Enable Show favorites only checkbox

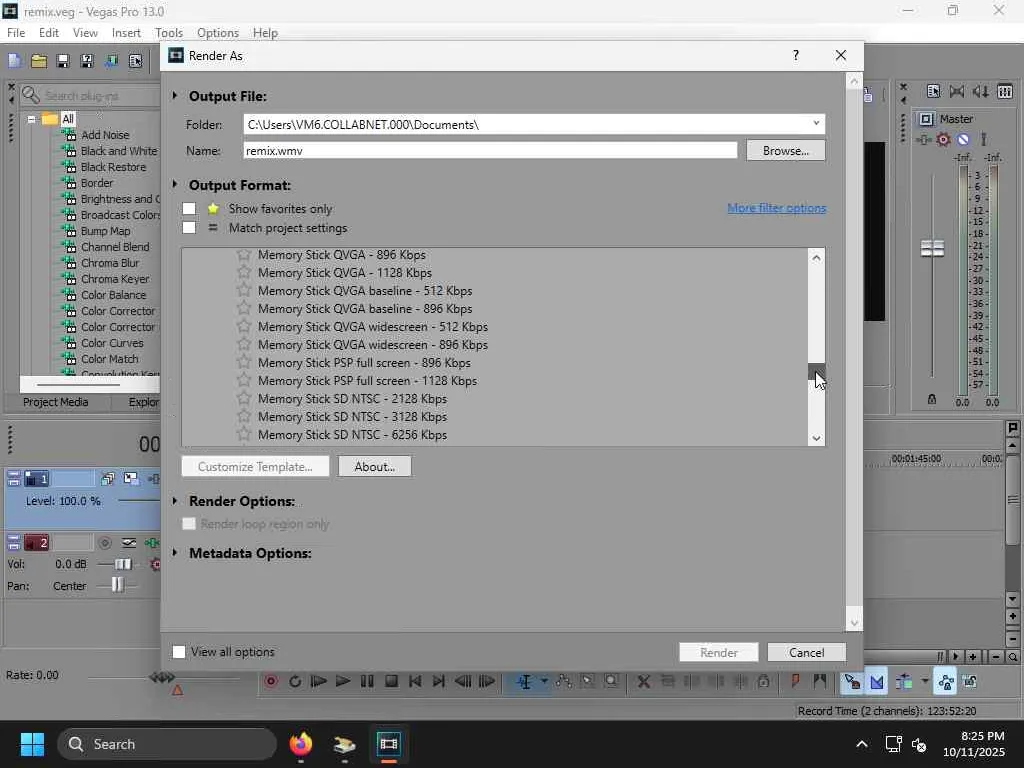tap(189, 209)
